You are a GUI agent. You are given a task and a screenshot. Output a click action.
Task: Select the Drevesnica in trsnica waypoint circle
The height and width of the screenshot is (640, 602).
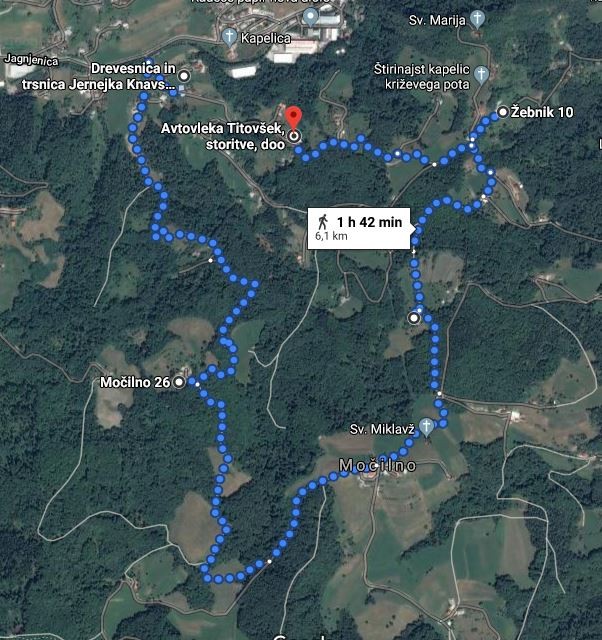184,76
